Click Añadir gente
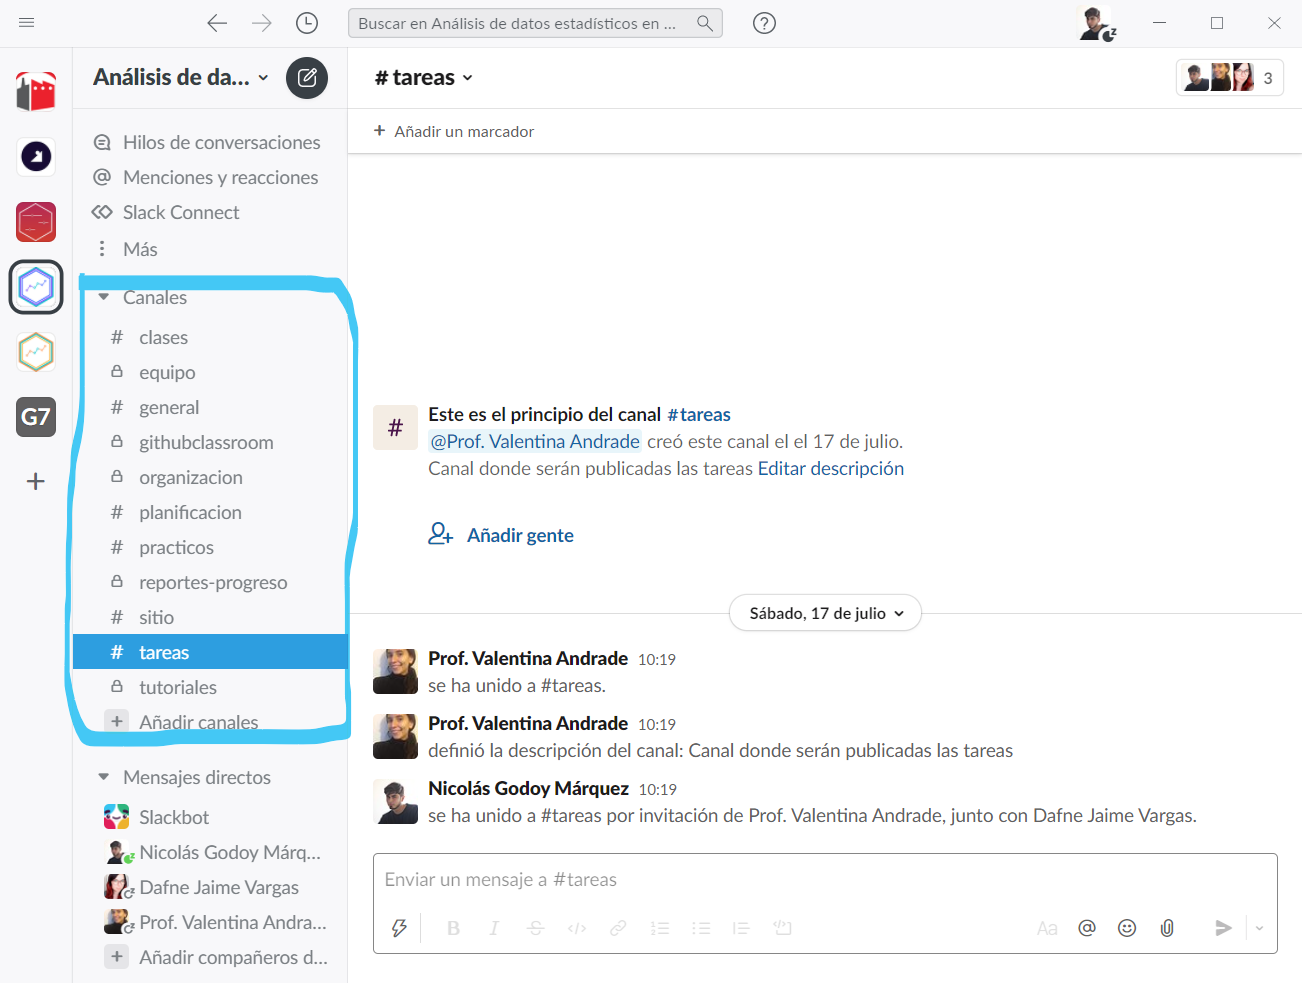The image size is (1302, 983). [501, 535]
